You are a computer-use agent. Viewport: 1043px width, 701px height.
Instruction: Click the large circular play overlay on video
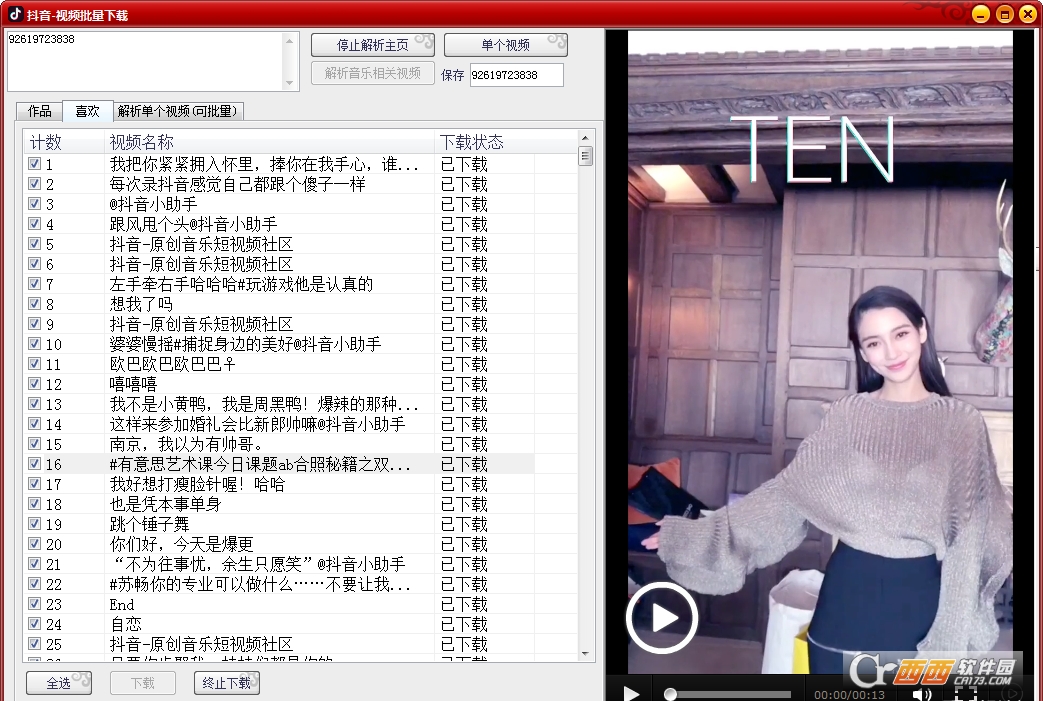(661, 618)
